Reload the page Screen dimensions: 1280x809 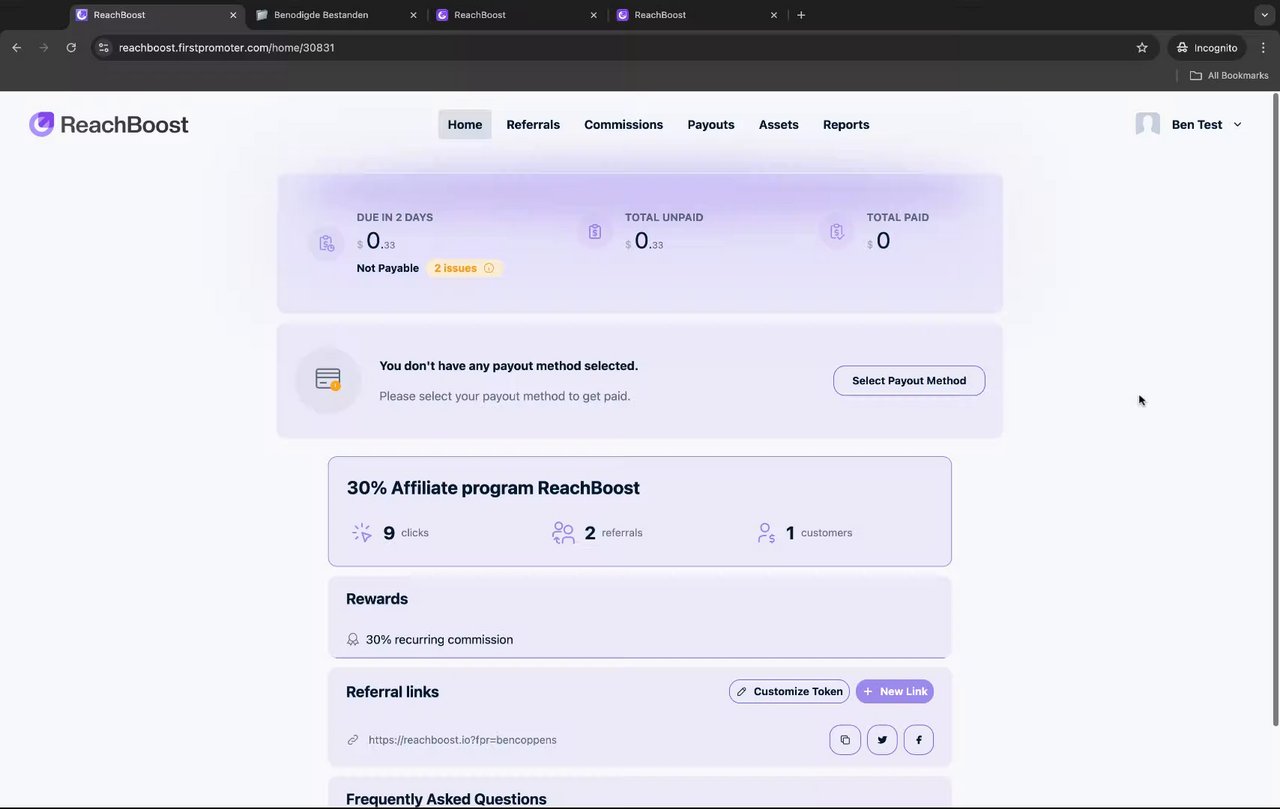tap(71, 47)
